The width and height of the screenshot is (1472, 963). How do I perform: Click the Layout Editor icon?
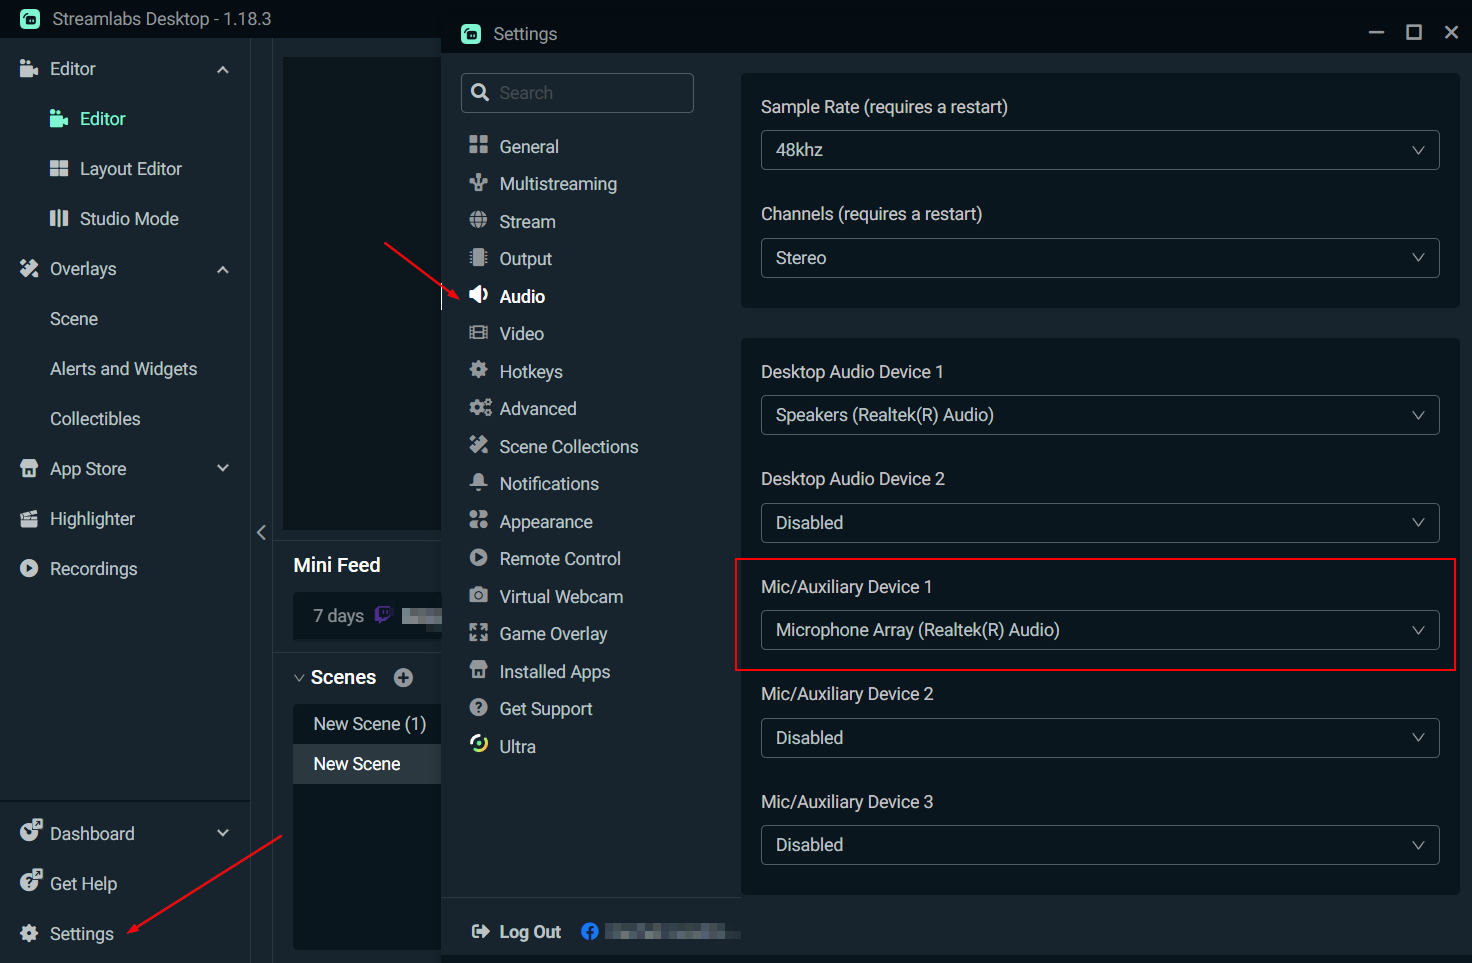tap(59, 168)
